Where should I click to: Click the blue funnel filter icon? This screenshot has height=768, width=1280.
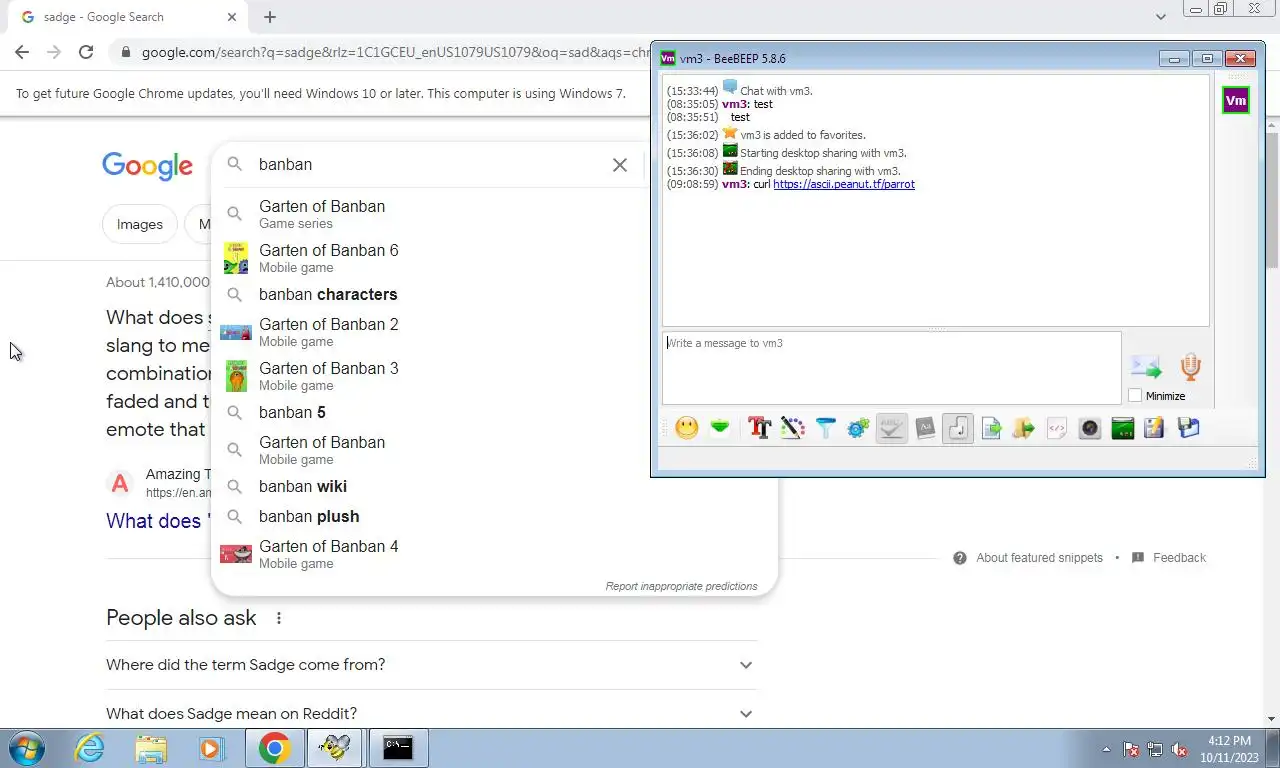[x=825, y=428]
